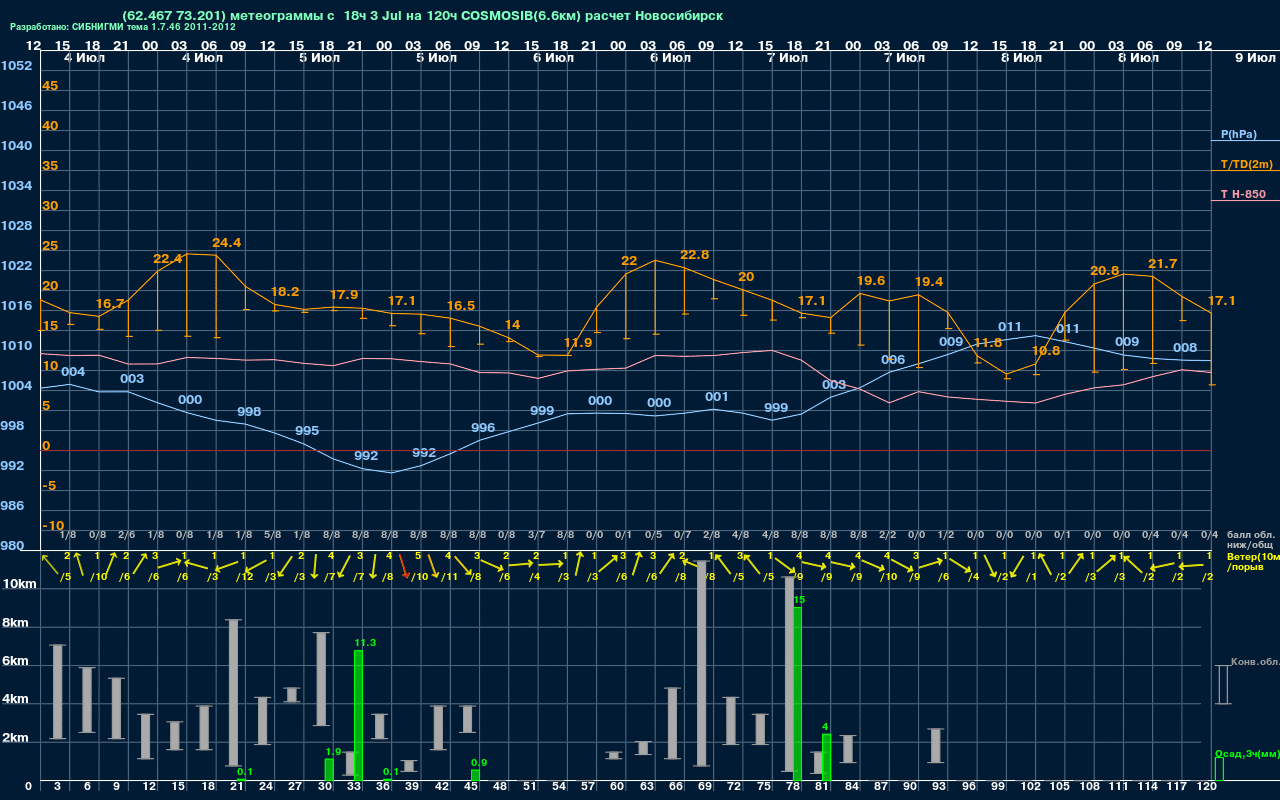Click the Осад,3ч(мм) legend label
Screen dimensions: 1280x800
1246,753
